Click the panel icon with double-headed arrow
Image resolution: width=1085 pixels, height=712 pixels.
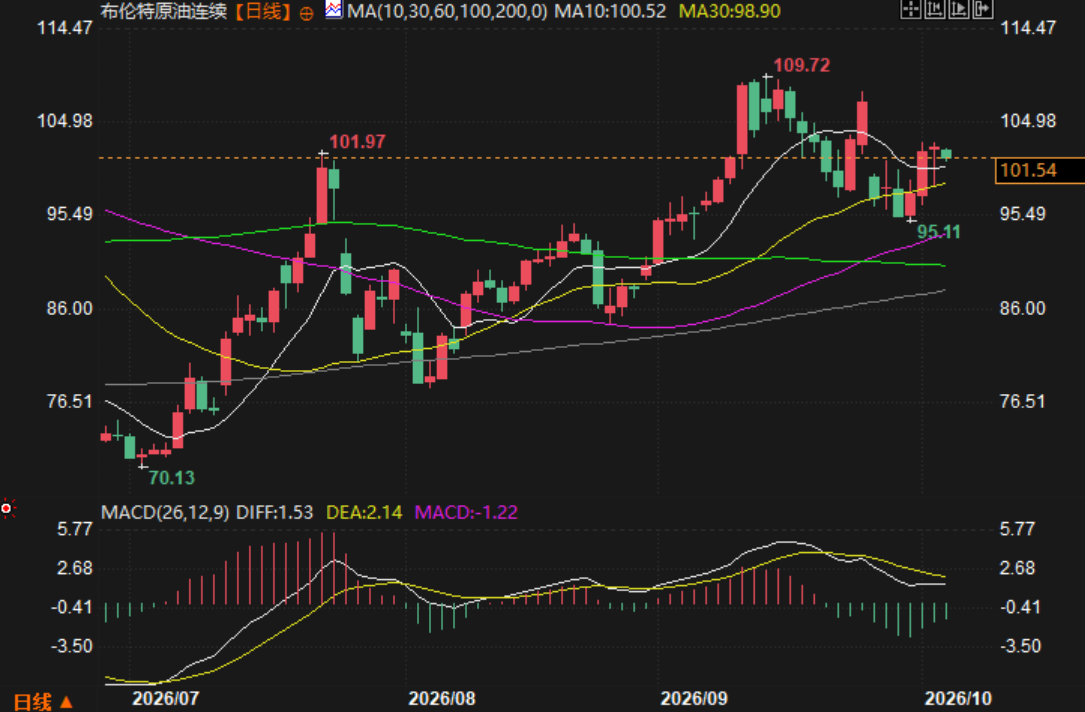tap(983, 9)
